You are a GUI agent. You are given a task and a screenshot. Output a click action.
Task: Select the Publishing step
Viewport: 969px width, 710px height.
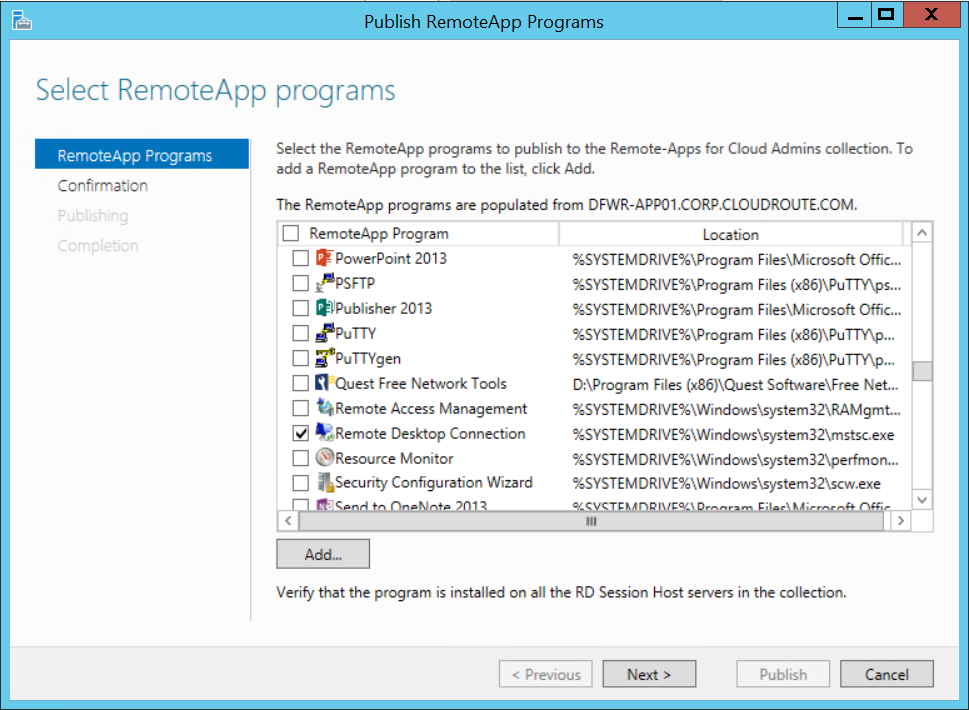click(93, 216)
